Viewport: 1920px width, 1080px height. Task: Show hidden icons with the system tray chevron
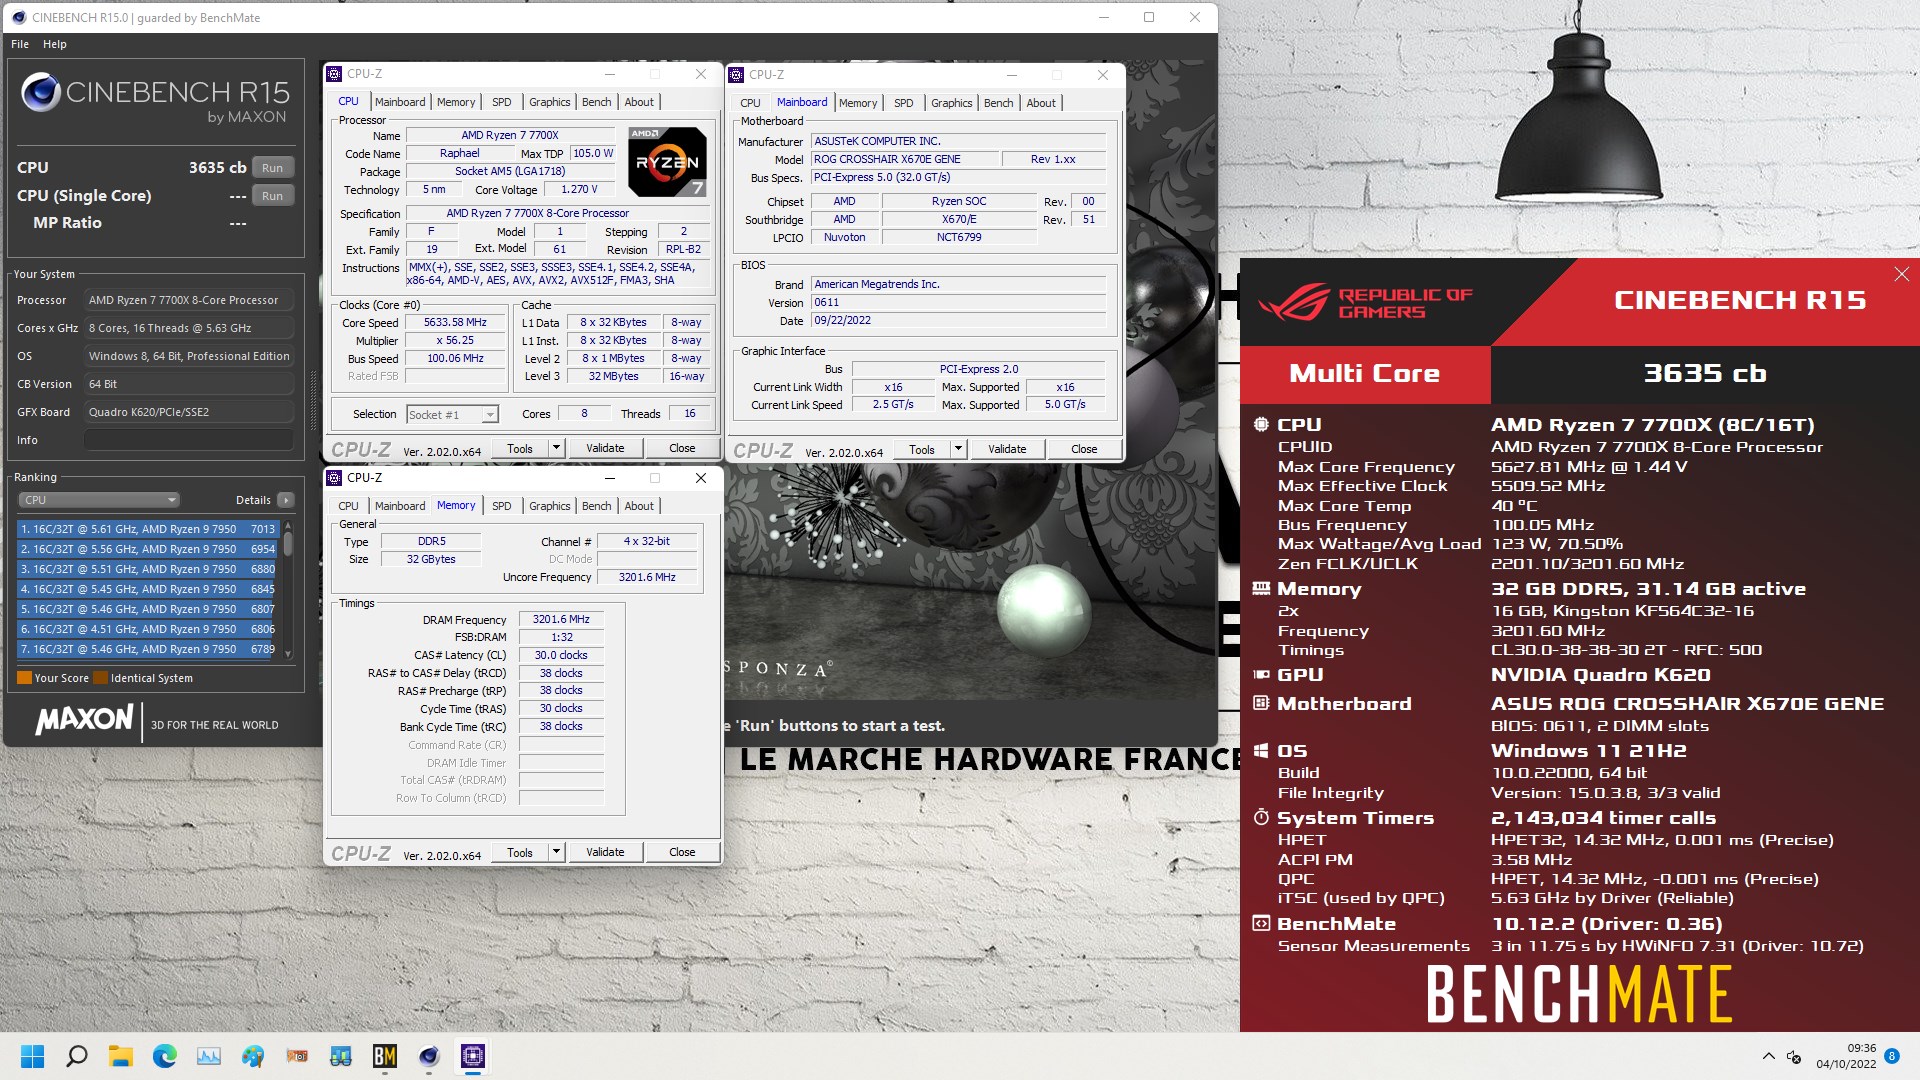pos(1768,1056)
